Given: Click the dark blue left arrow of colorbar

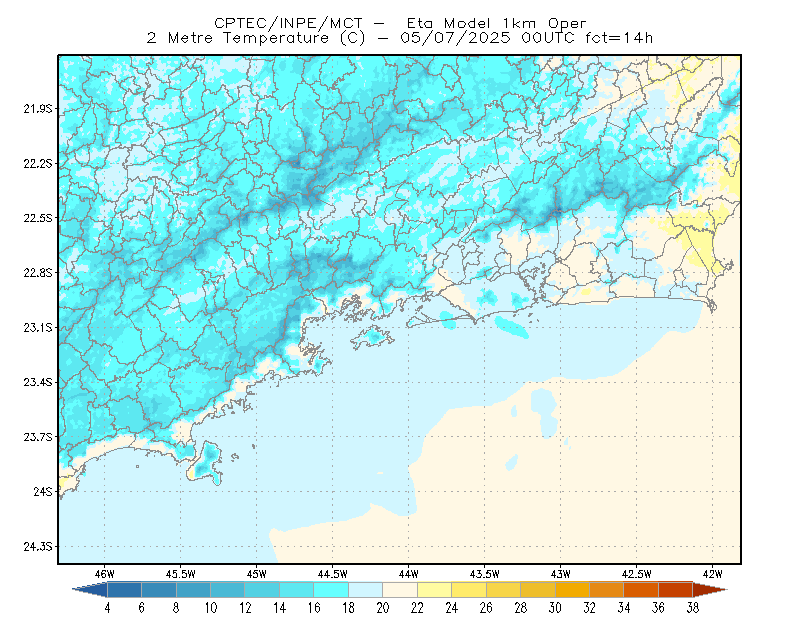Looking at the screenshot, I should (92, 589).
